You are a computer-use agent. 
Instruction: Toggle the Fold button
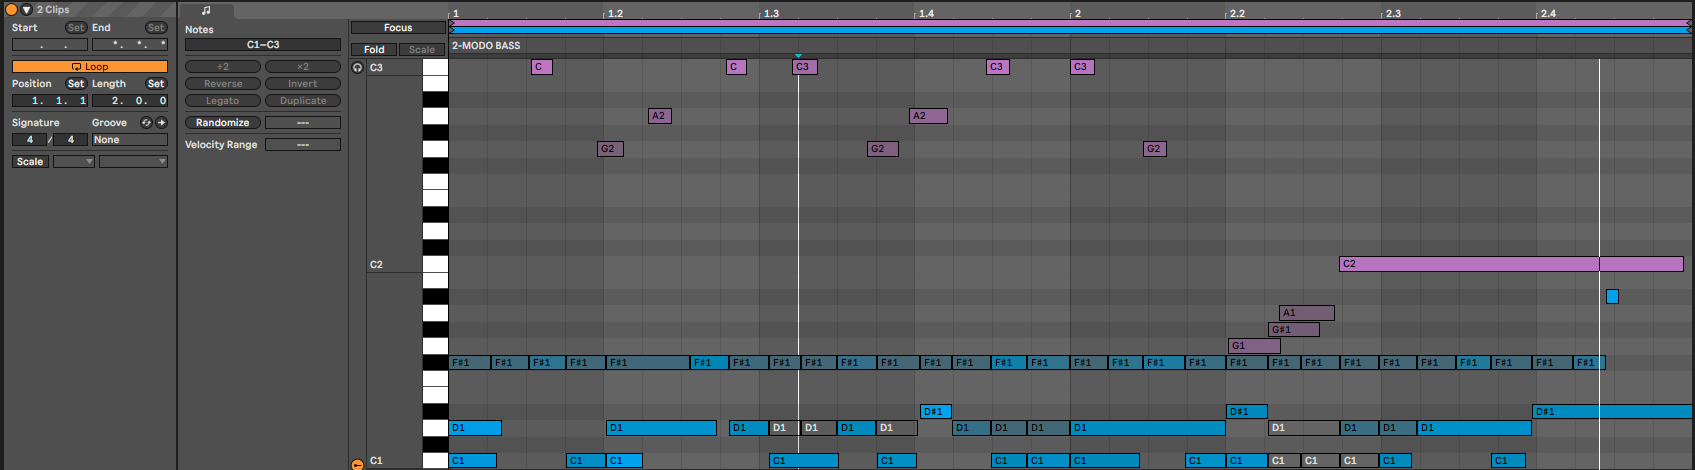pyautogui.click(x=374, y=49)
